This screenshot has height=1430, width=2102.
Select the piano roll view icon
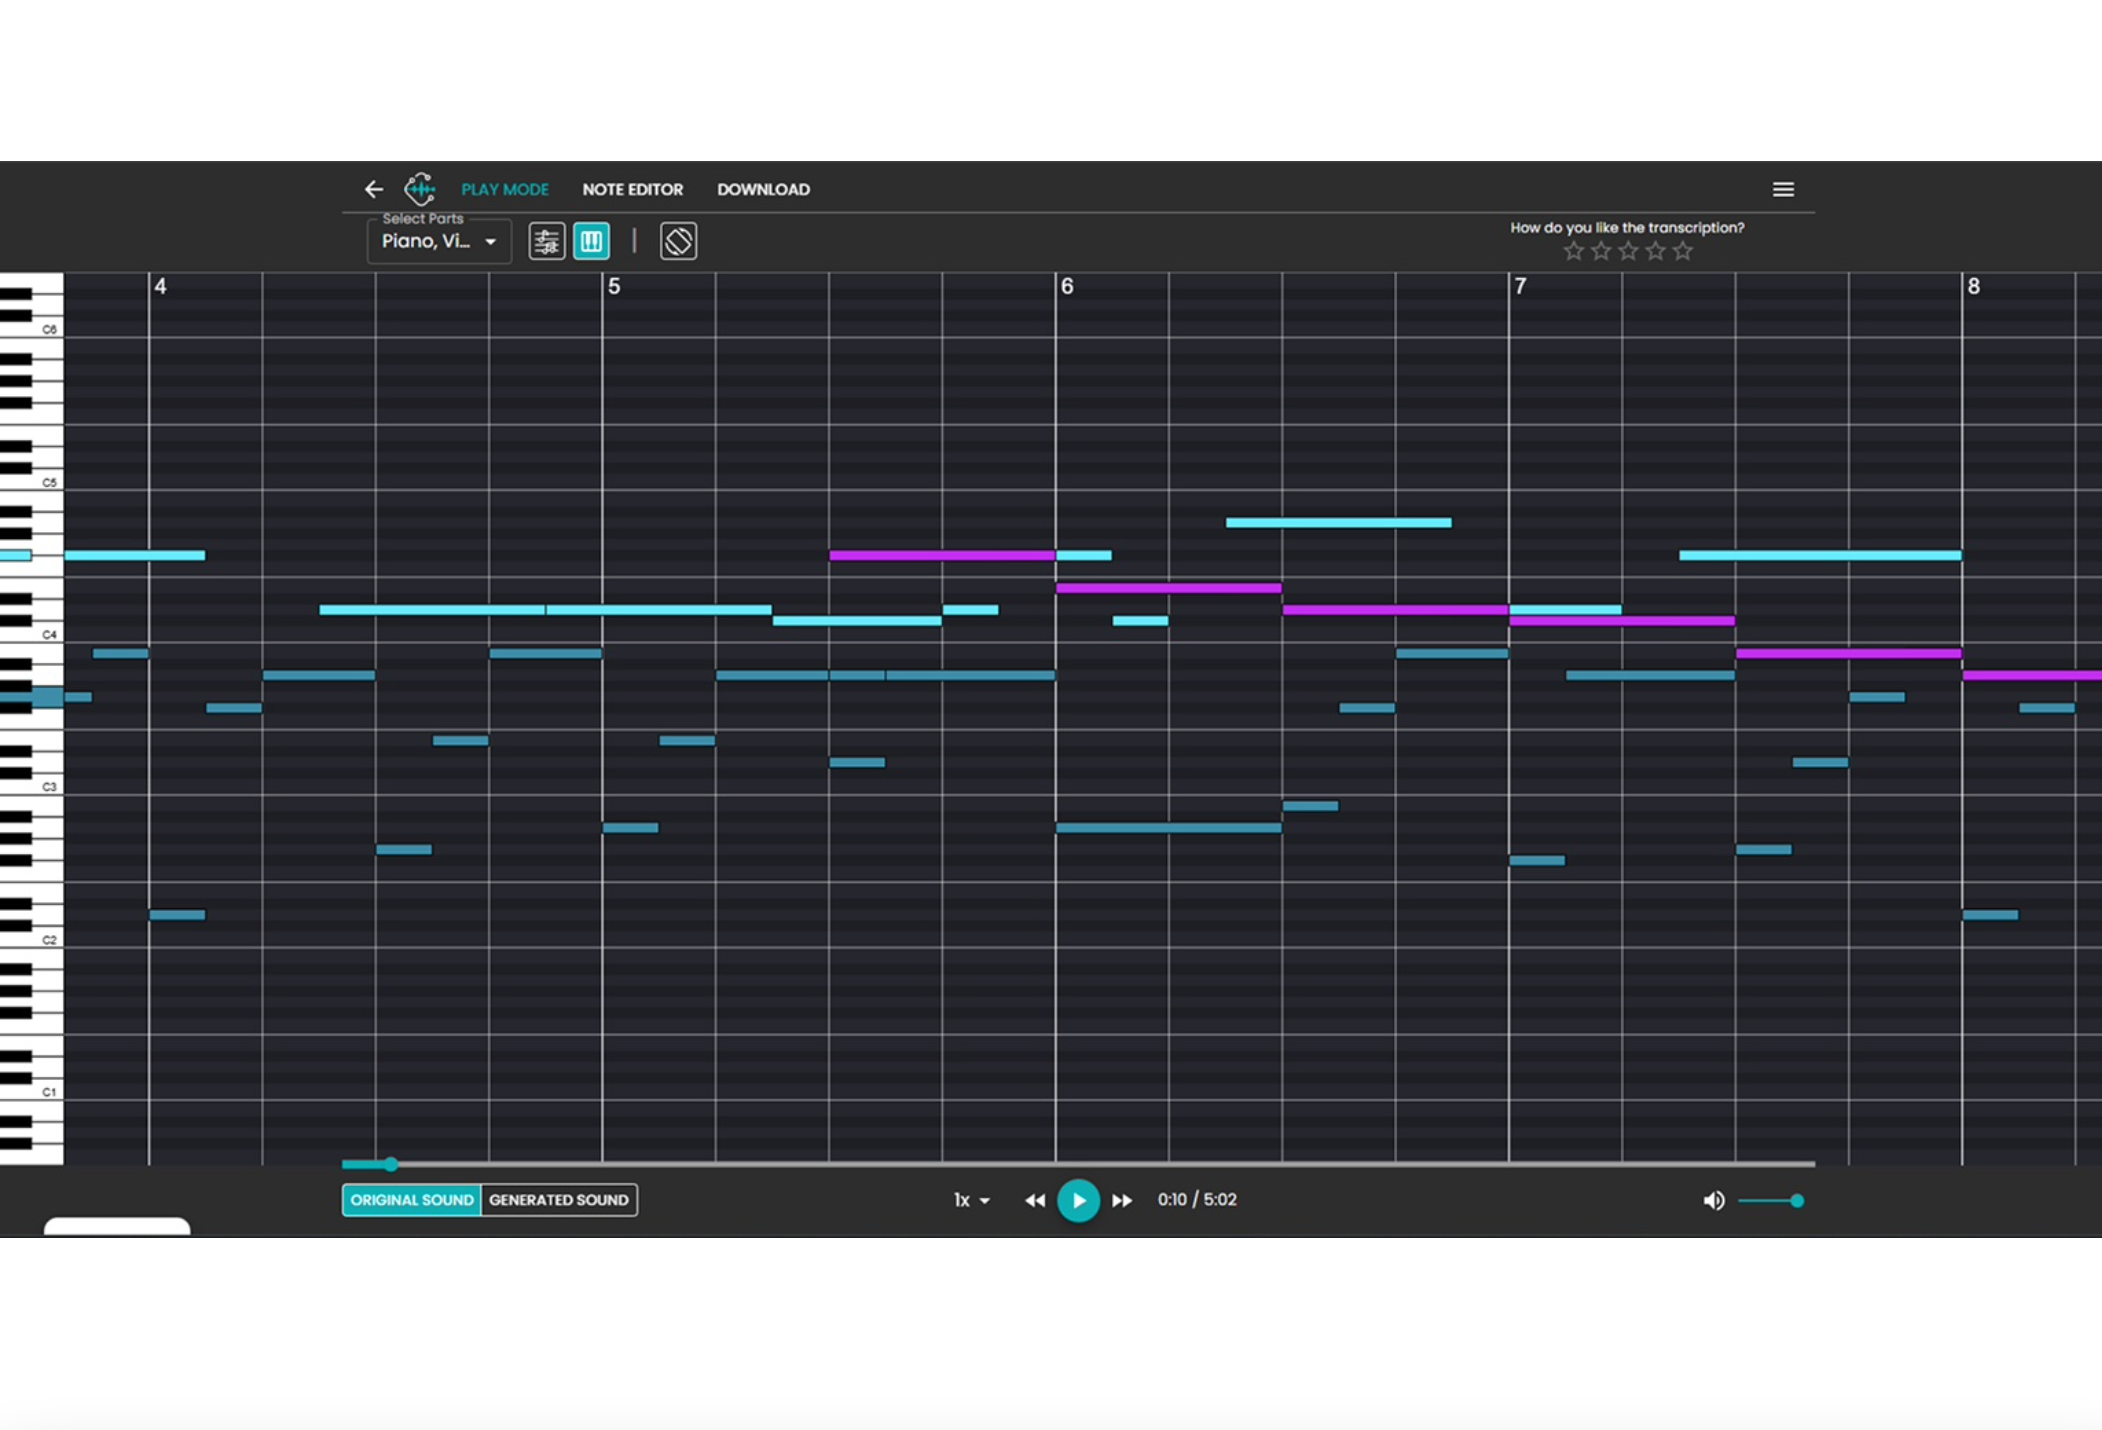coord(591,241)
